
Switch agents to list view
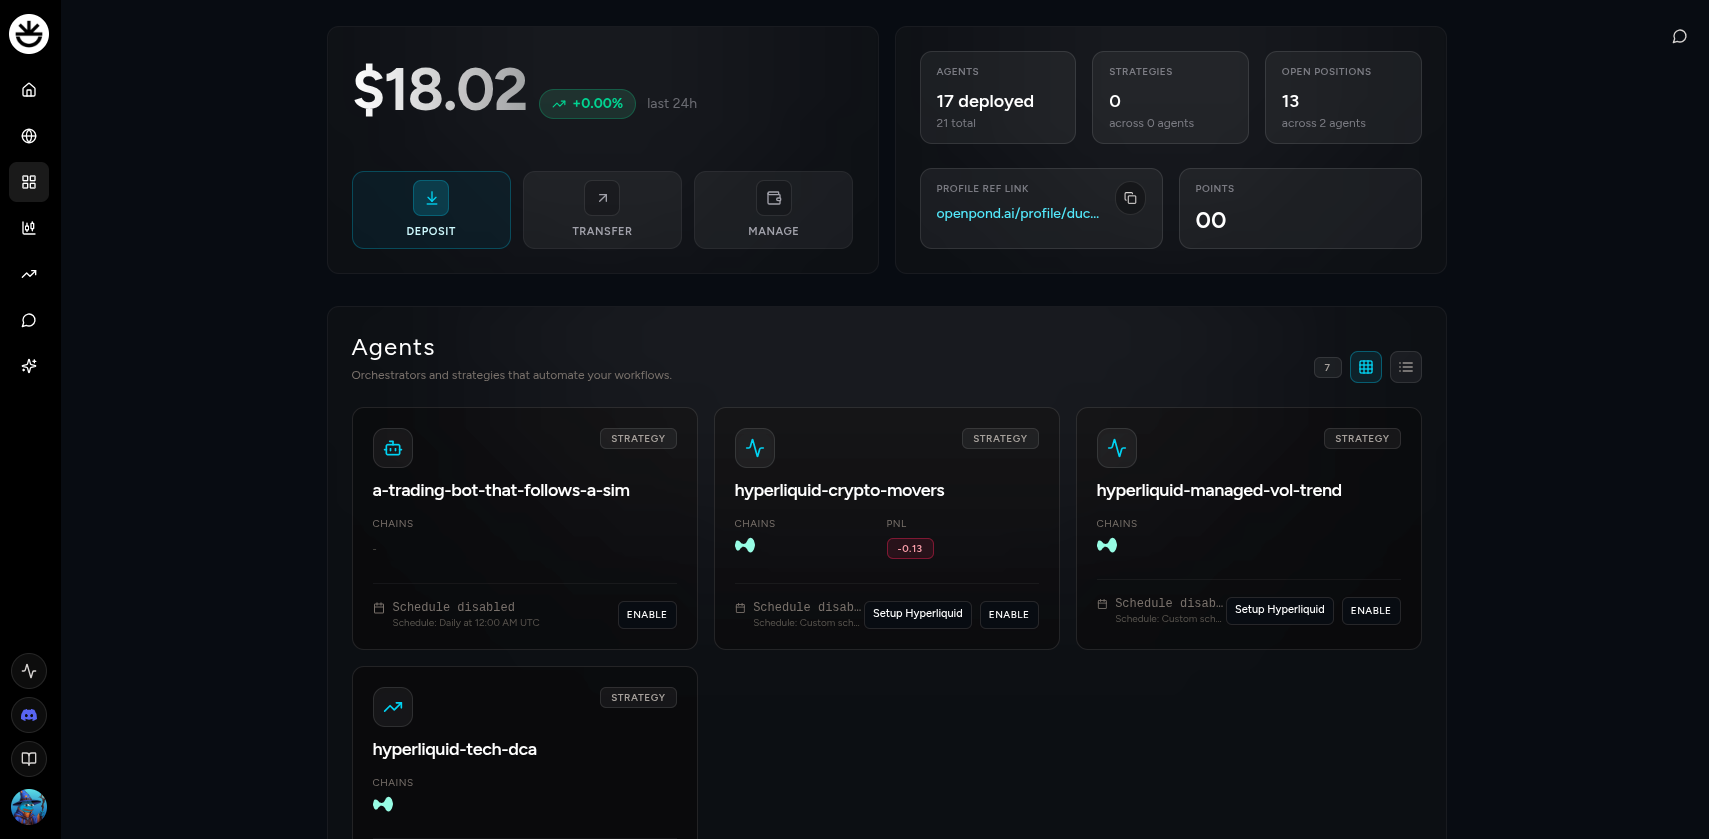[1405, 367]
